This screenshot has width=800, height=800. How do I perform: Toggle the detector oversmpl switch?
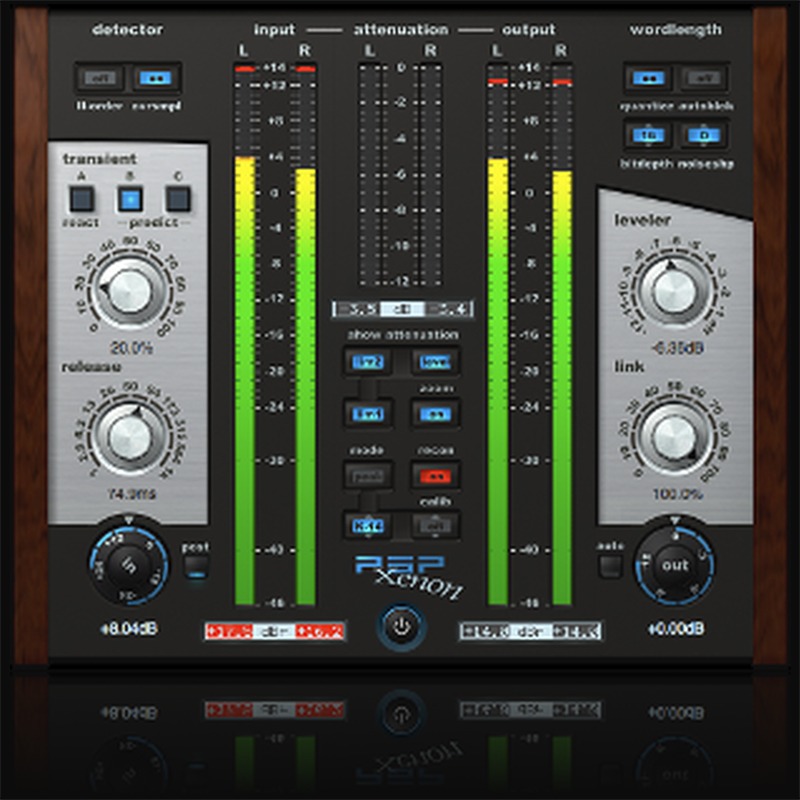[156, 78]
